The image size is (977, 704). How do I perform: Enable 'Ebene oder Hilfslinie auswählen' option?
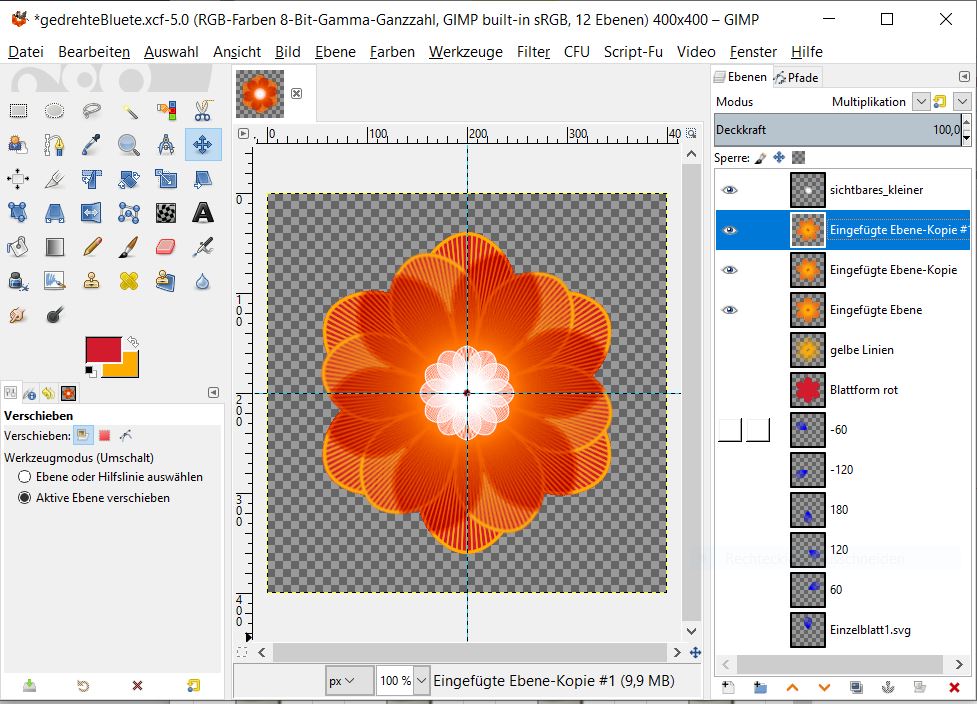click(25, 477)
